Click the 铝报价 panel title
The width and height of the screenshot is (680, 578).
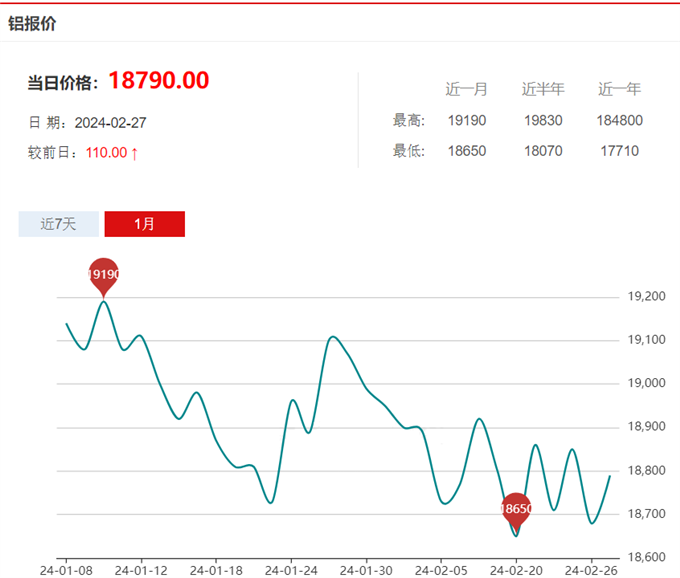[x=32, y=23]
